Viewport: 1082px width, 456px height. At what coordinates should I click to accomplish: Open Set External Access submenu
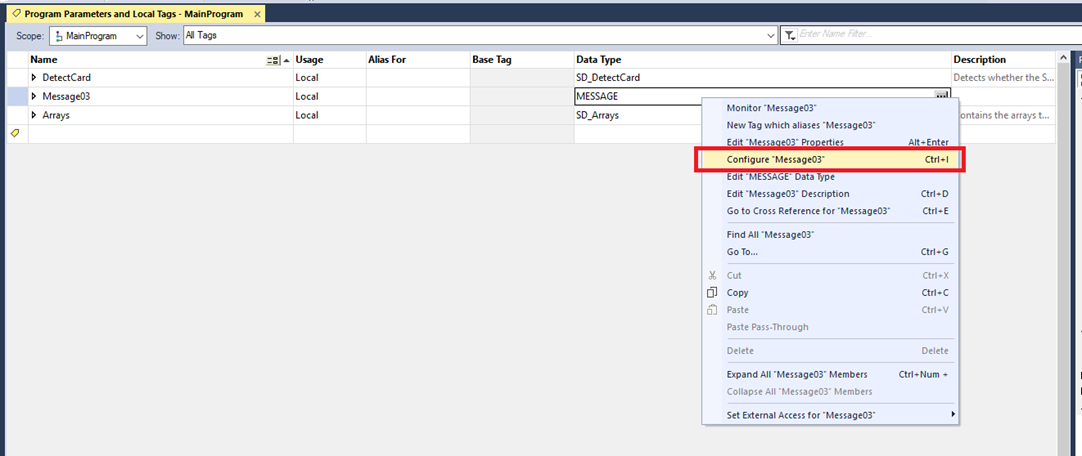[801, 415]
